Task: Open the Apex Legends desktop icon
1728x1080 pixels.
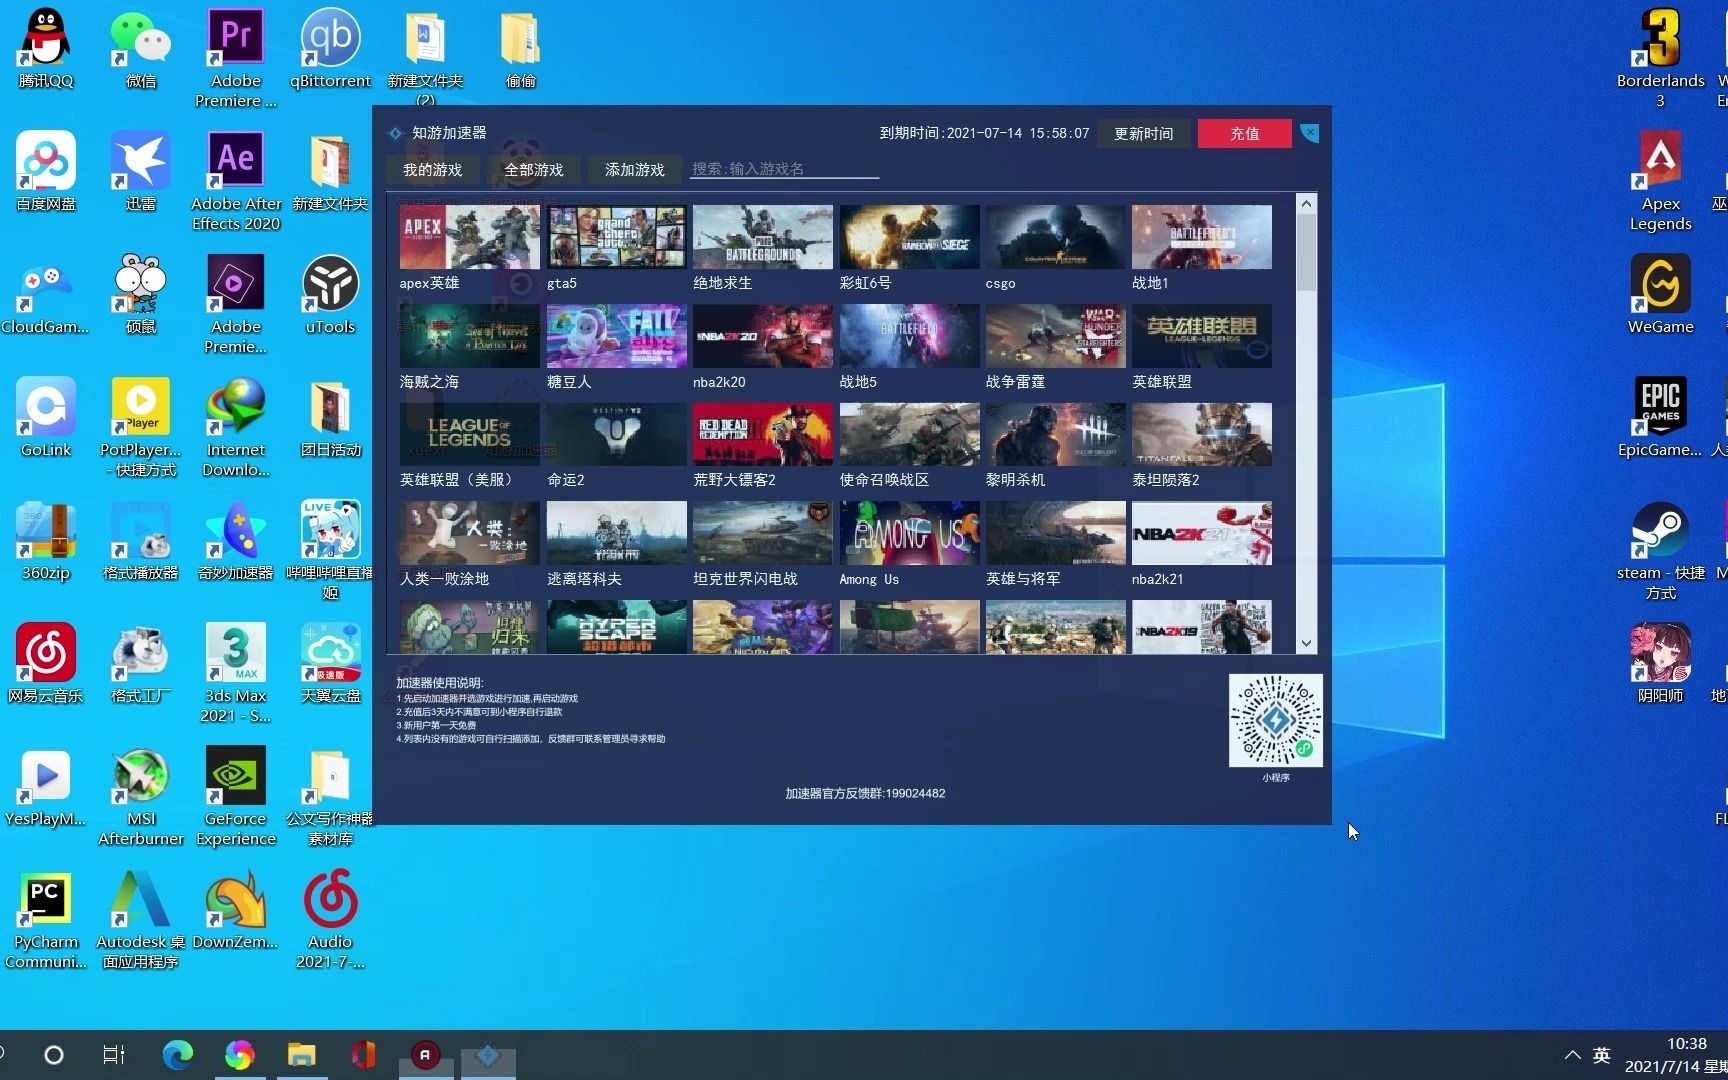Action: [x=1660, y=181]
